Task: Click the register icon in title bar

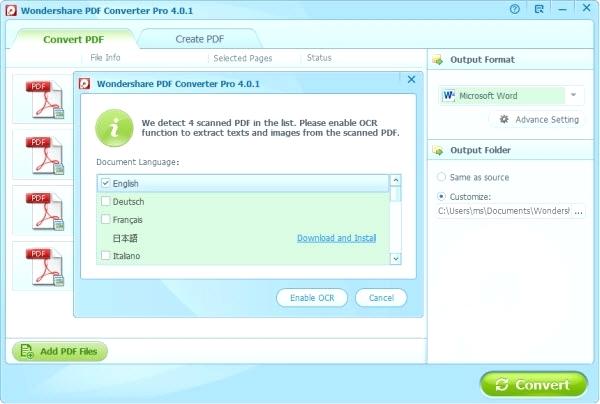Action: (x=539, y=9)
